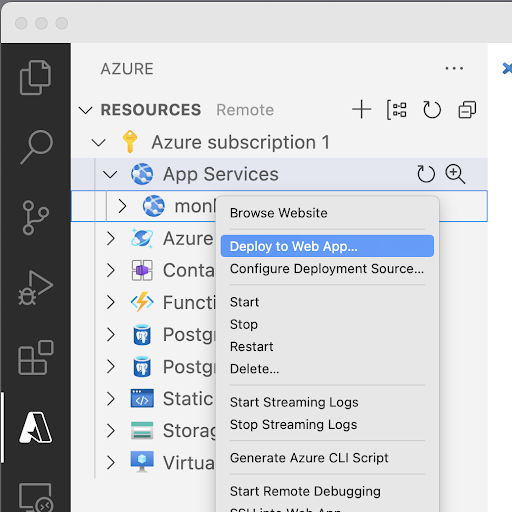Choose Browse Website from context menu
The image size is (512, 512).
[x=327, y=213]
